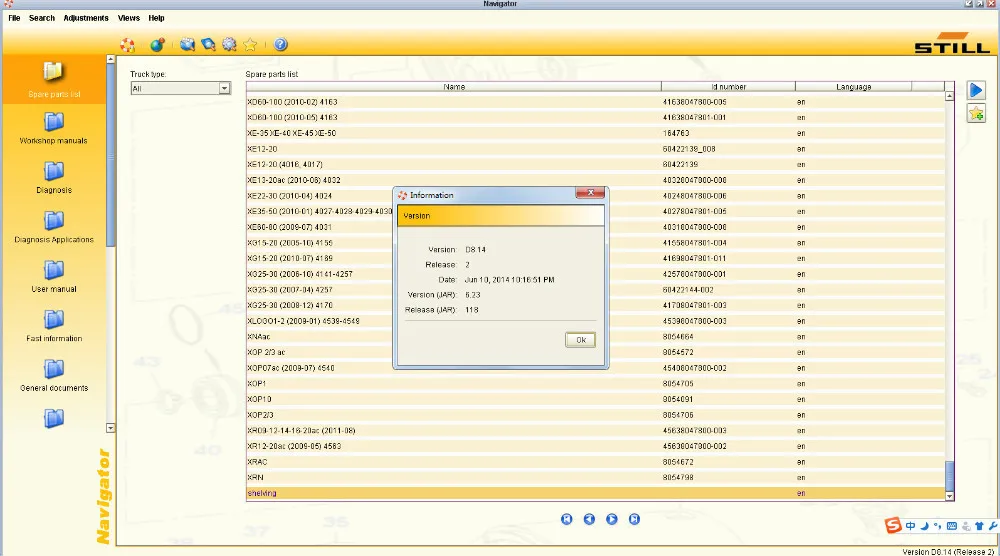Sort list by the Id number column
Viewport: 1000px width, 556px height.
pos(728,87)
